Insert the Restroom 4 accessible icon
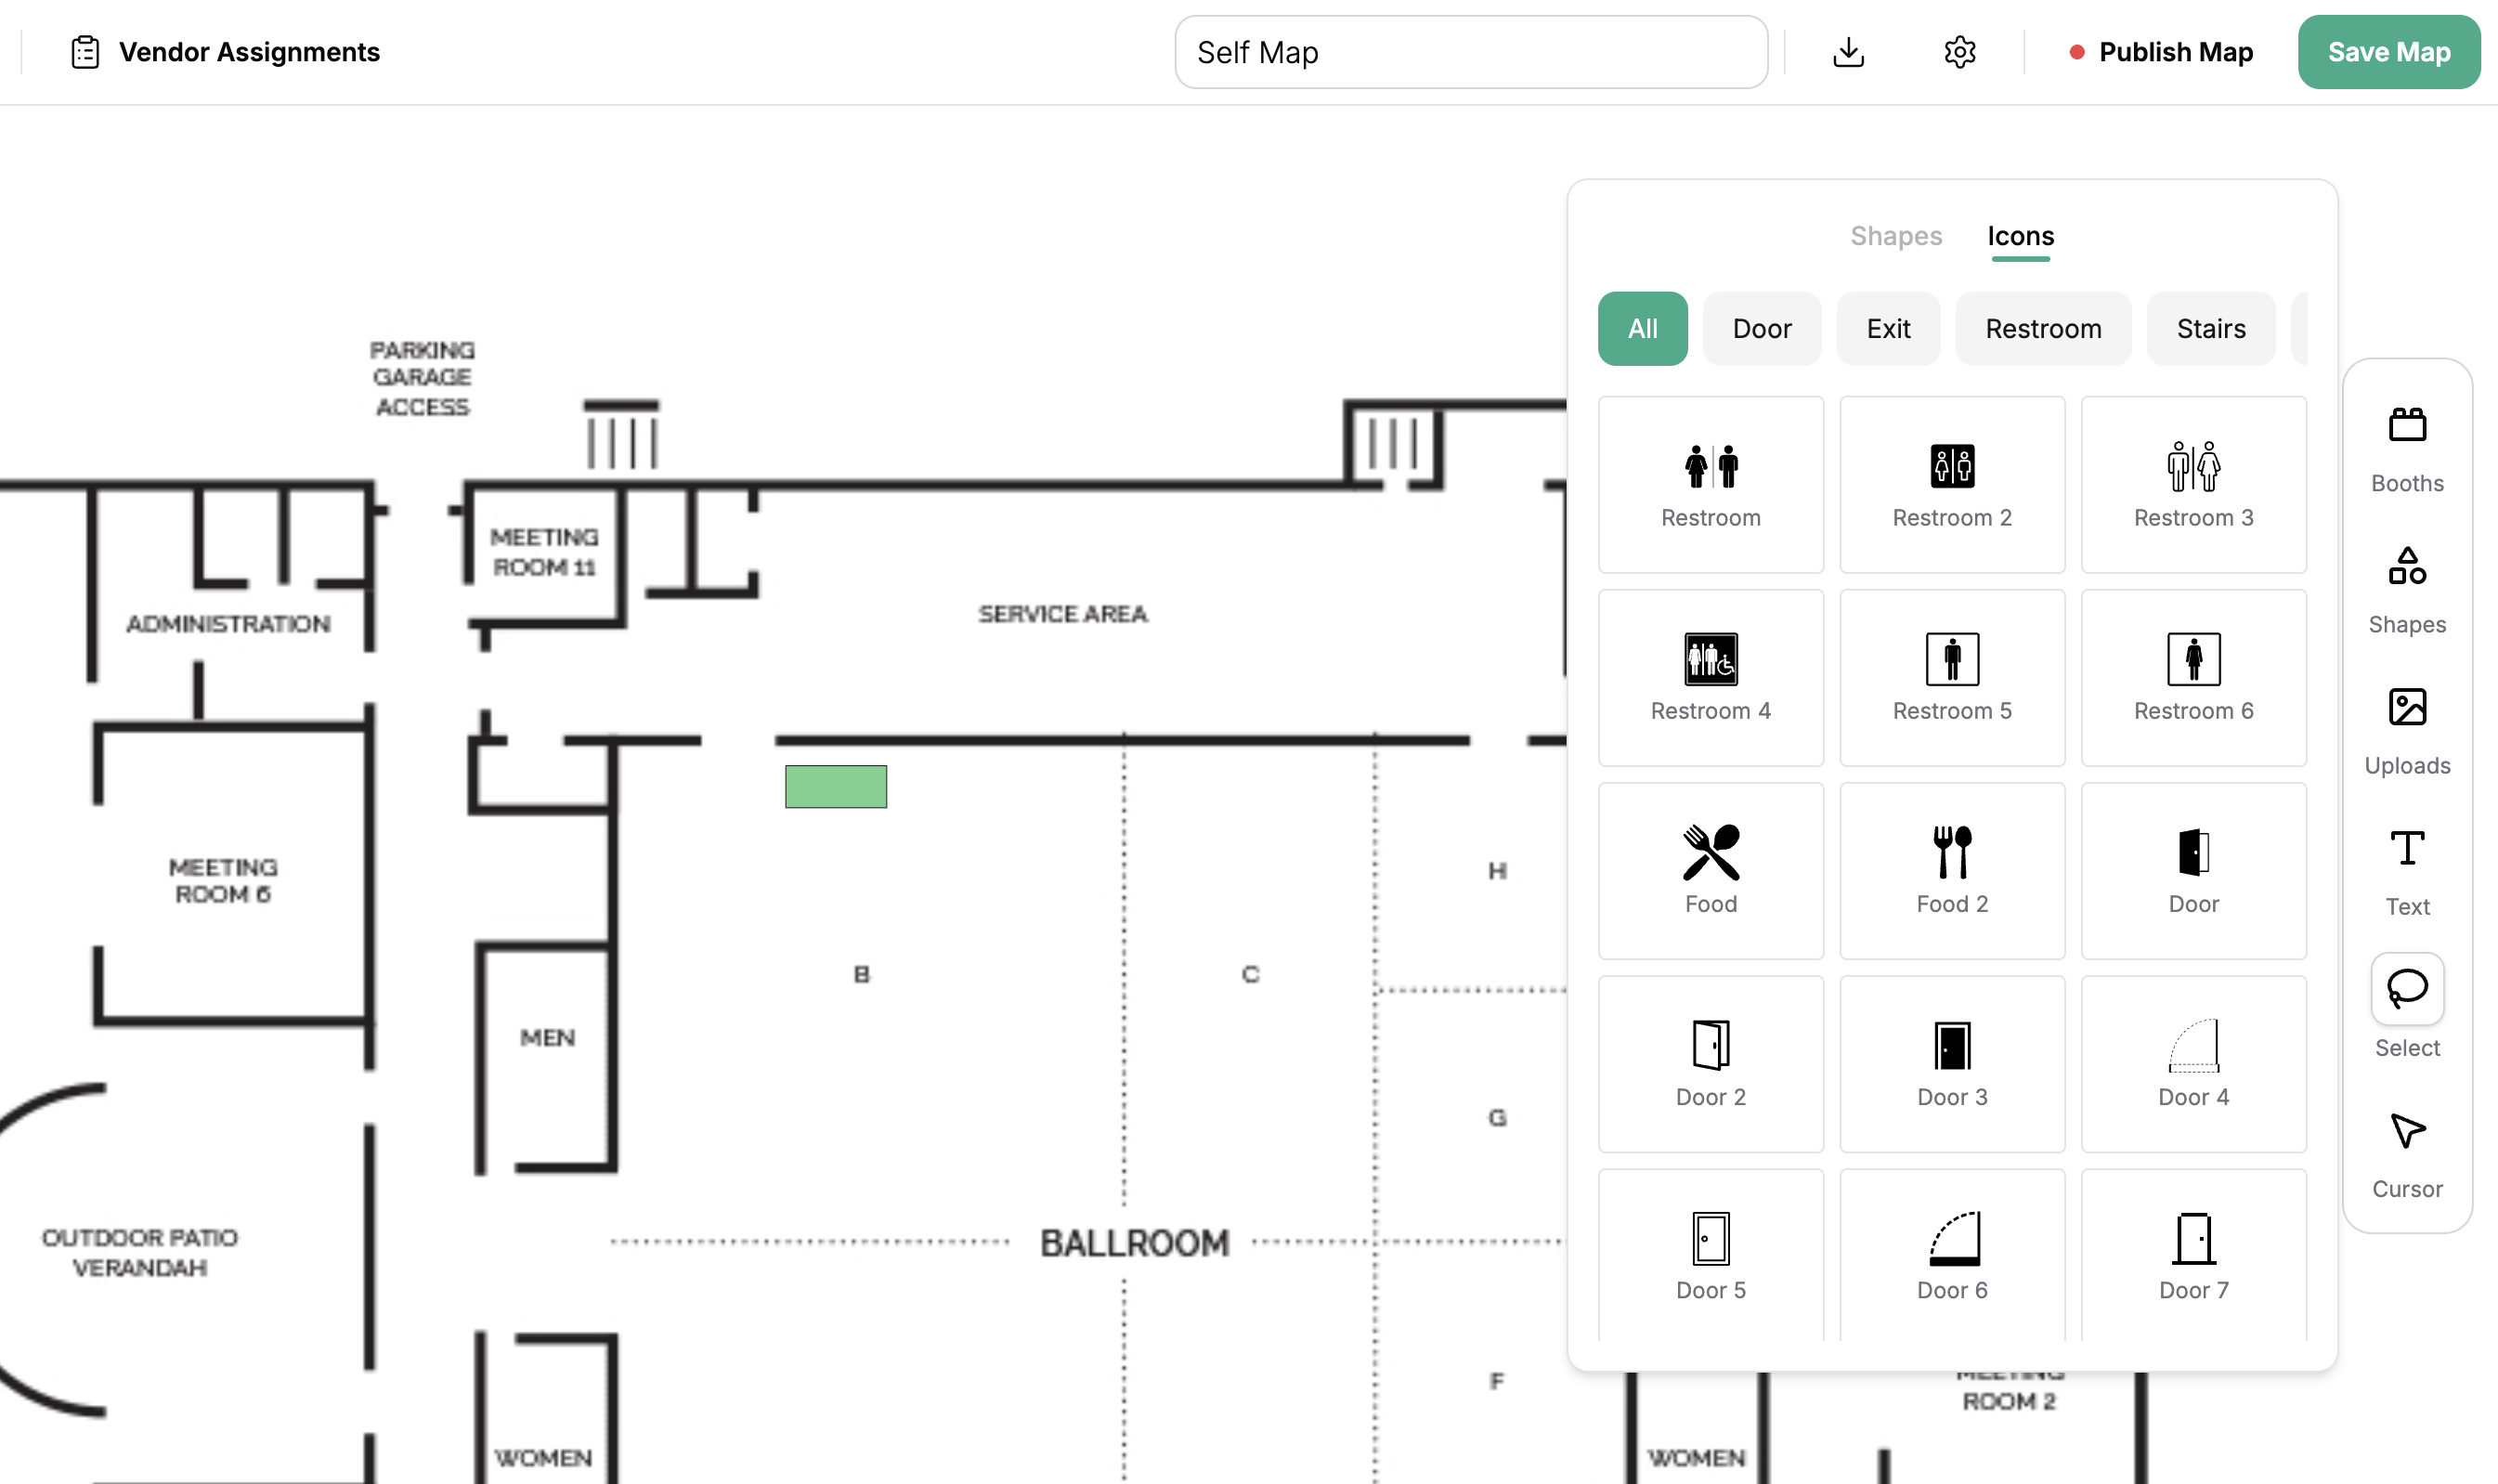 coord(1710,677)
